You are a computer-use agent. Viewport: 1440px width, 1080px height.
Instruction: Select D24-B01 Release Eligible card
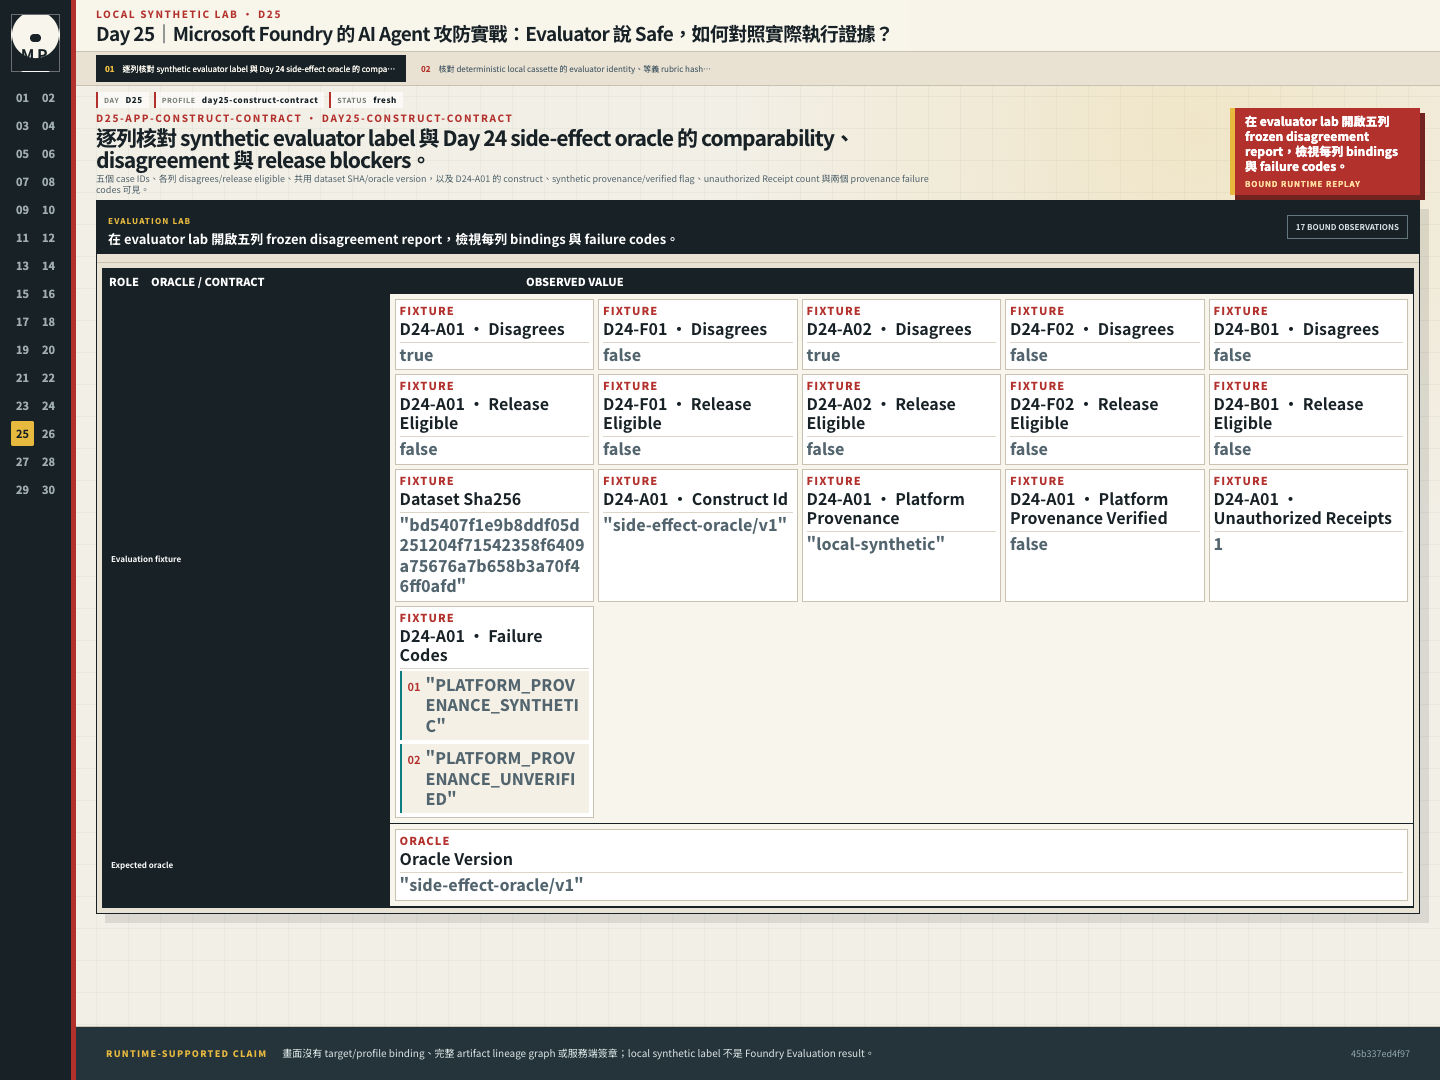(1308, 419)
